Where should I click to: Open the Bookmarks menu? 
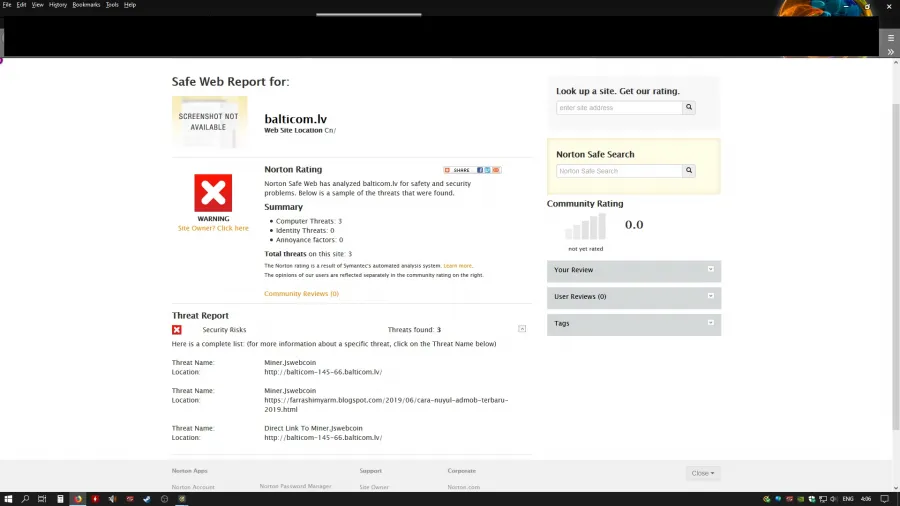click(x=86, y=5)
